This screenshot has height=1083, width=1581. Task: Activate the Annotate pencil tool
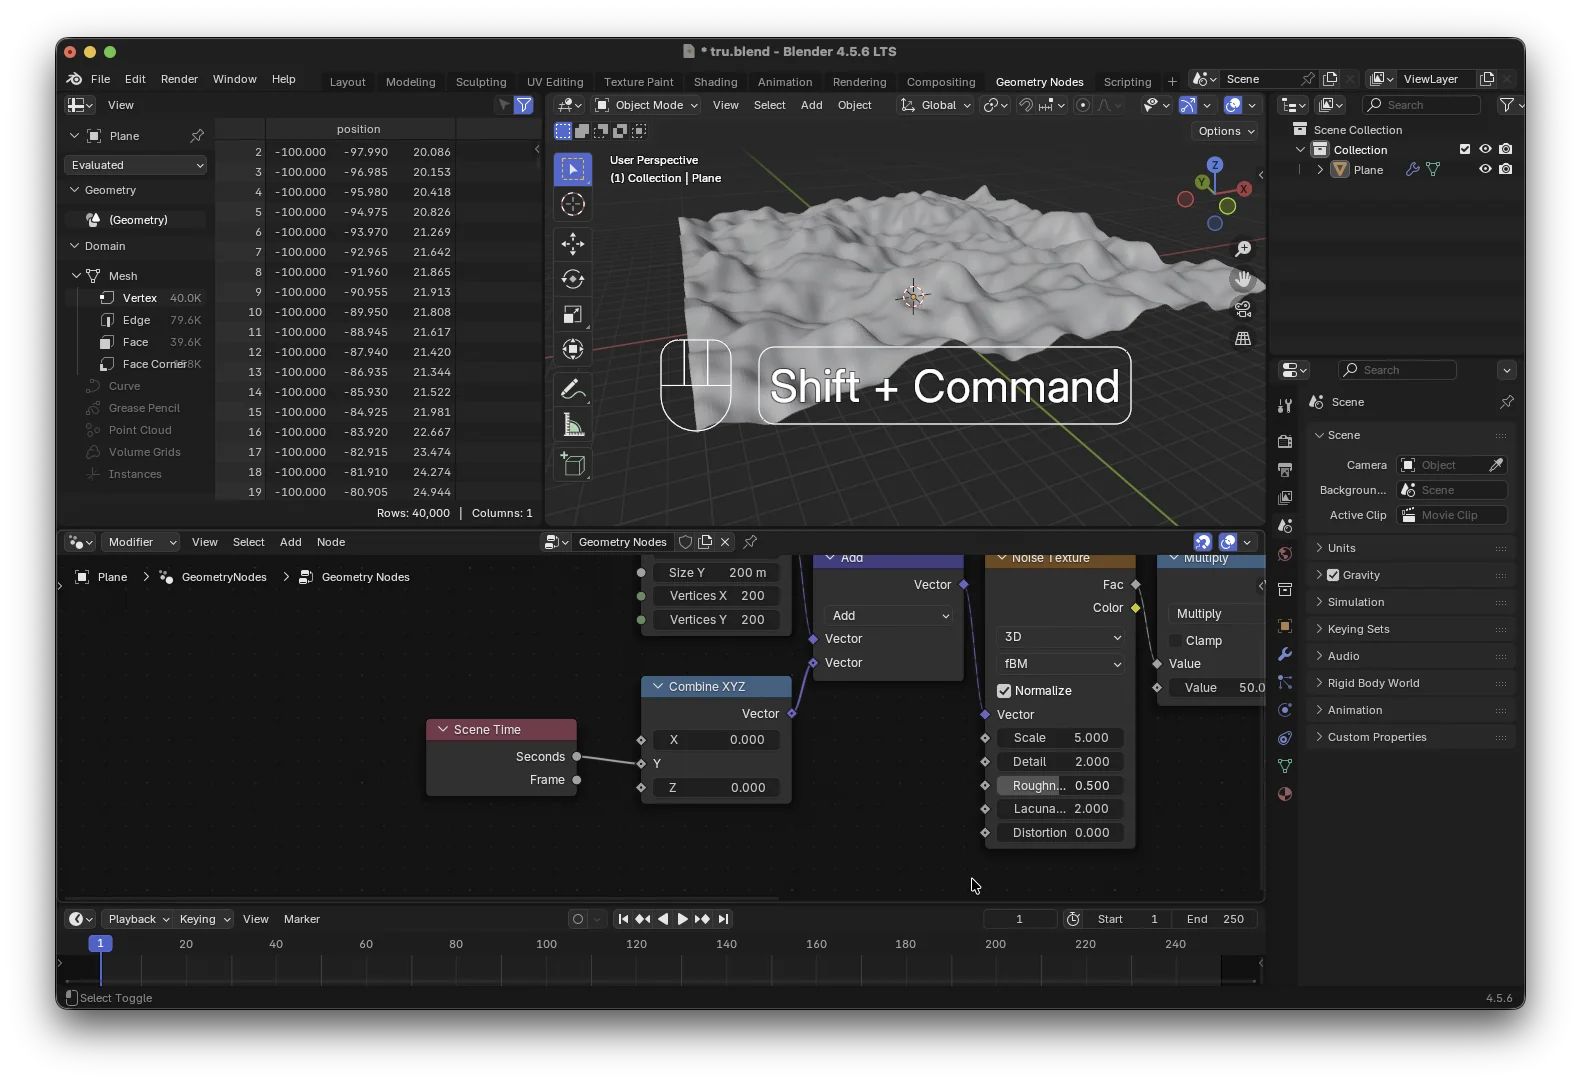(x=573, y=389)
